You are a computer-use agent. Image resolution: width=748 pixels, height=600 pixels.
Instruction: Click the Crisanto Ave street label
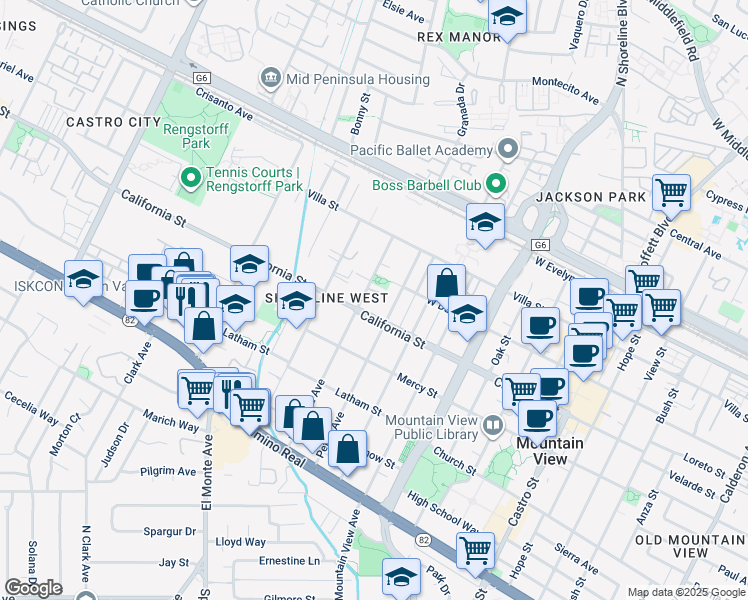pyautogui.click(x=224, y=103)
